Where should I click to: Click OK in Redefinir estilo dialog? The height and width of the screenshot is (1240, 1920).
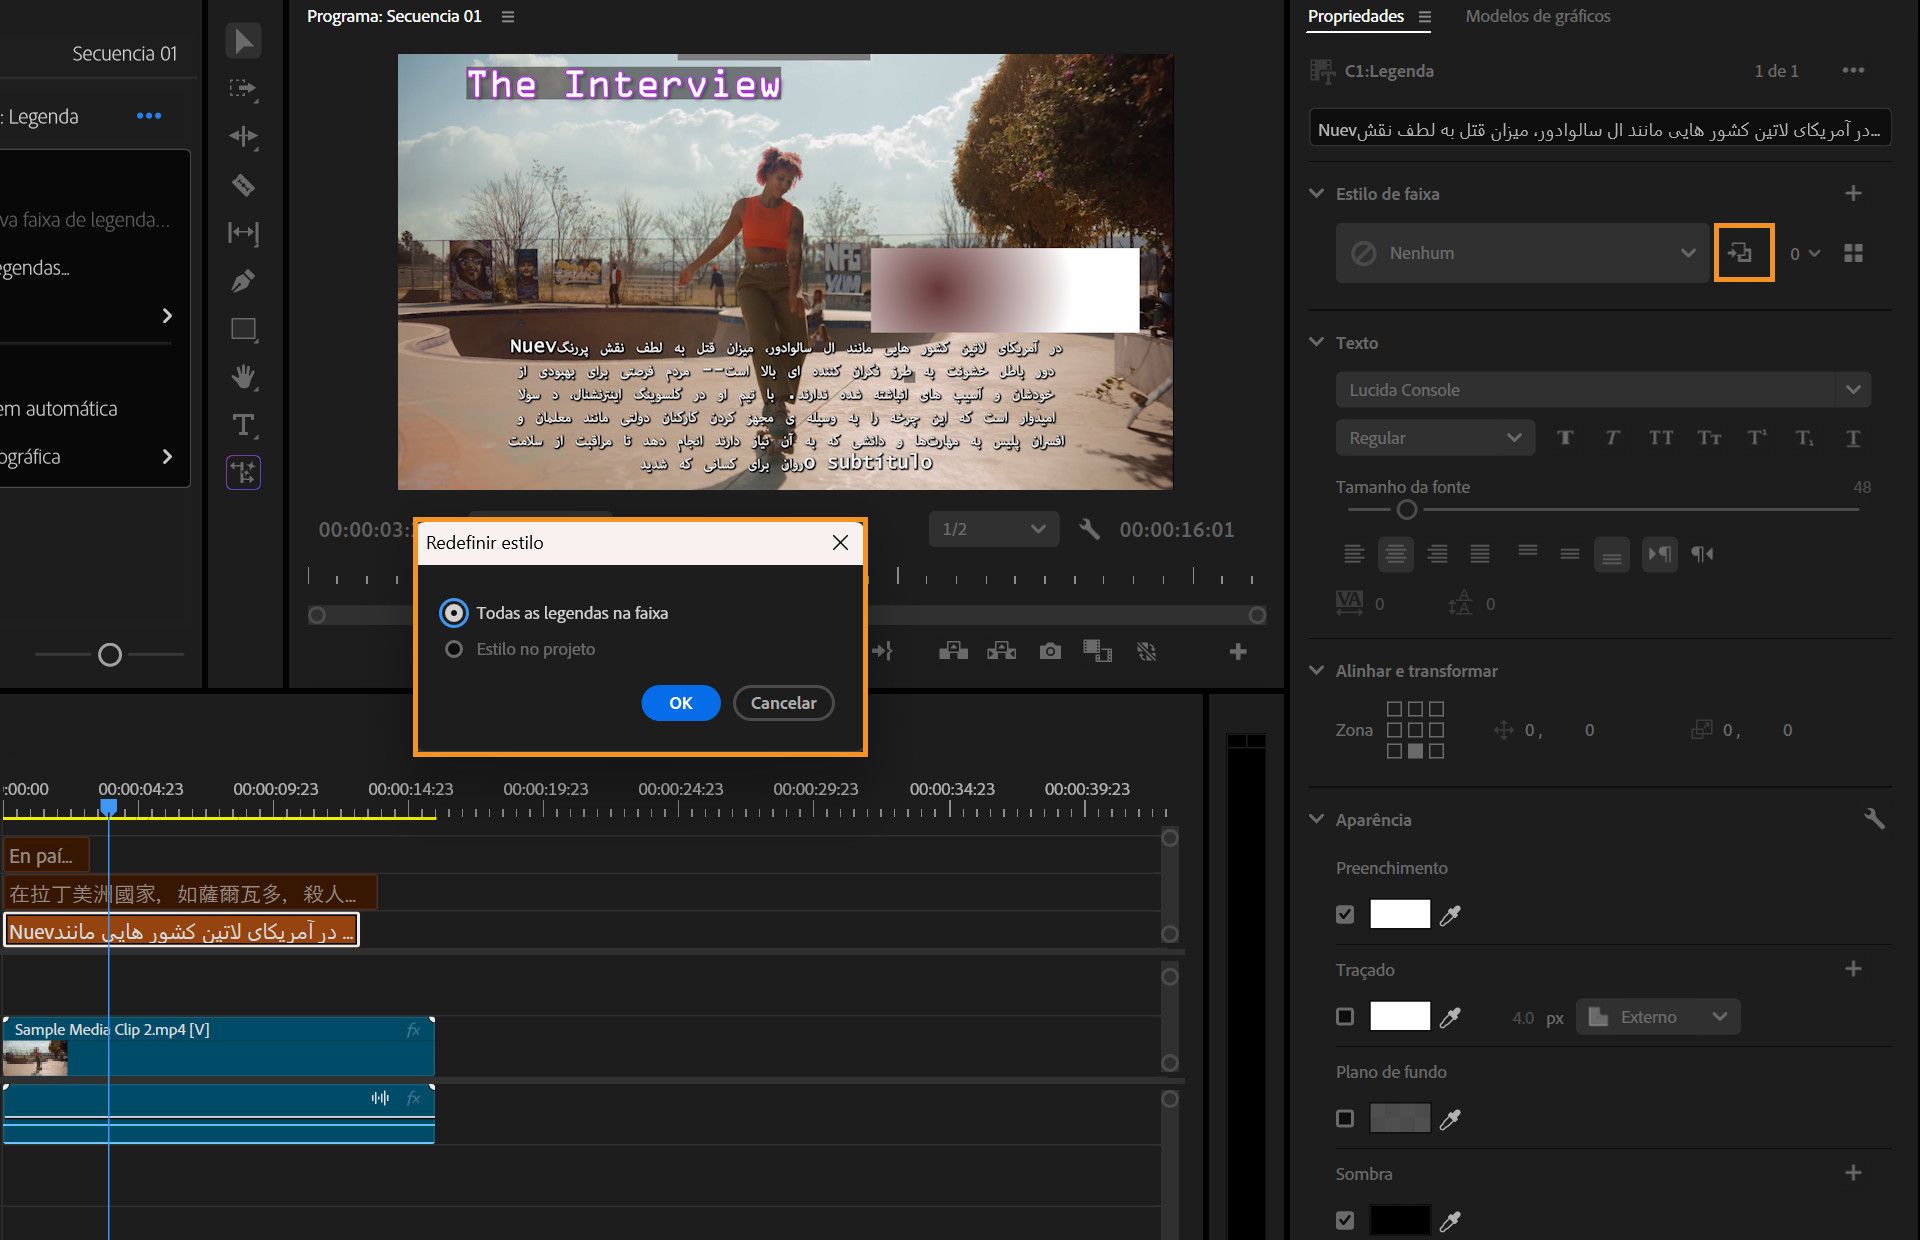[x=680, y=703]
